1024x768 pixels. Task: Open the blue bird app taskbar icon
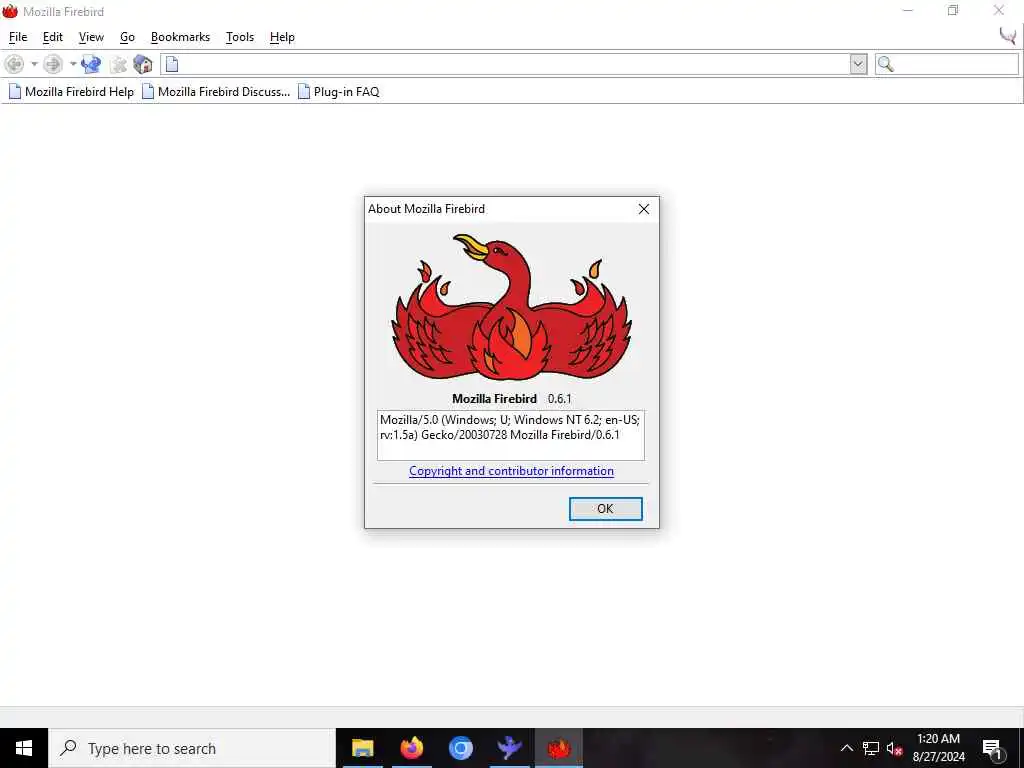tap(509, 748)
